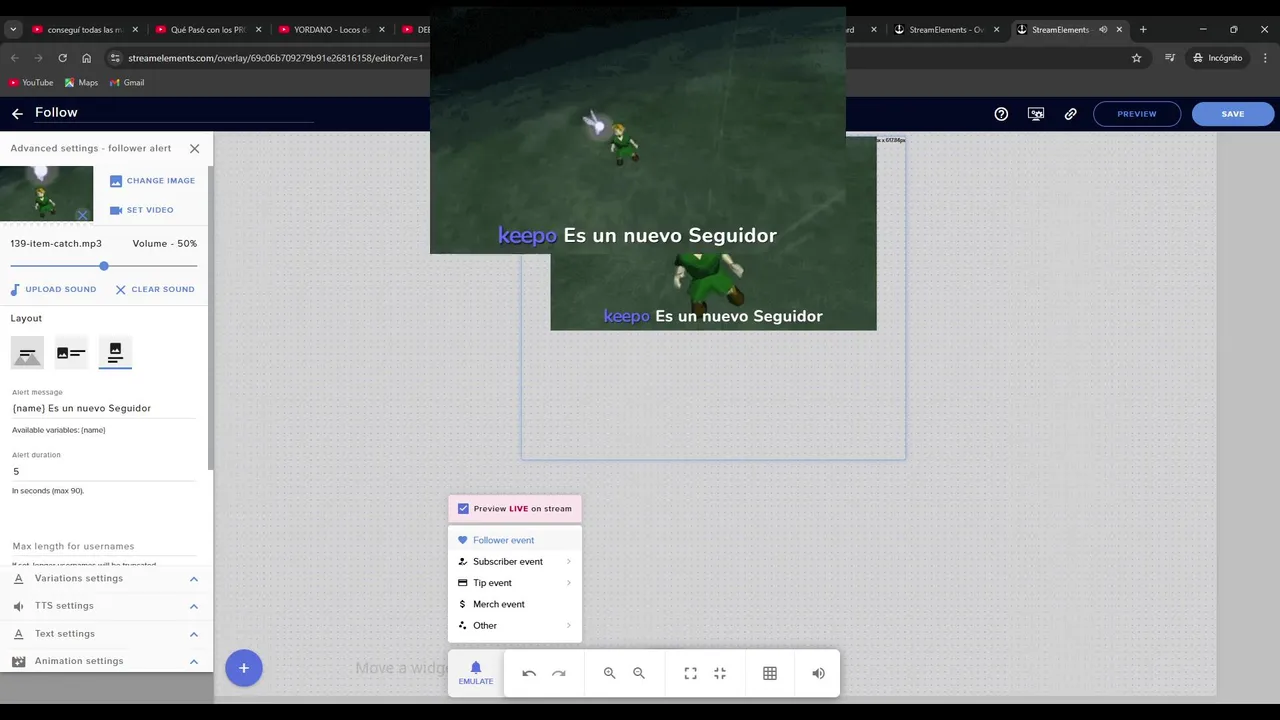The height and width of the screenshot is (720, 1280).
Task: Click SET VIDEO
Action: click(x=141, y=210)
